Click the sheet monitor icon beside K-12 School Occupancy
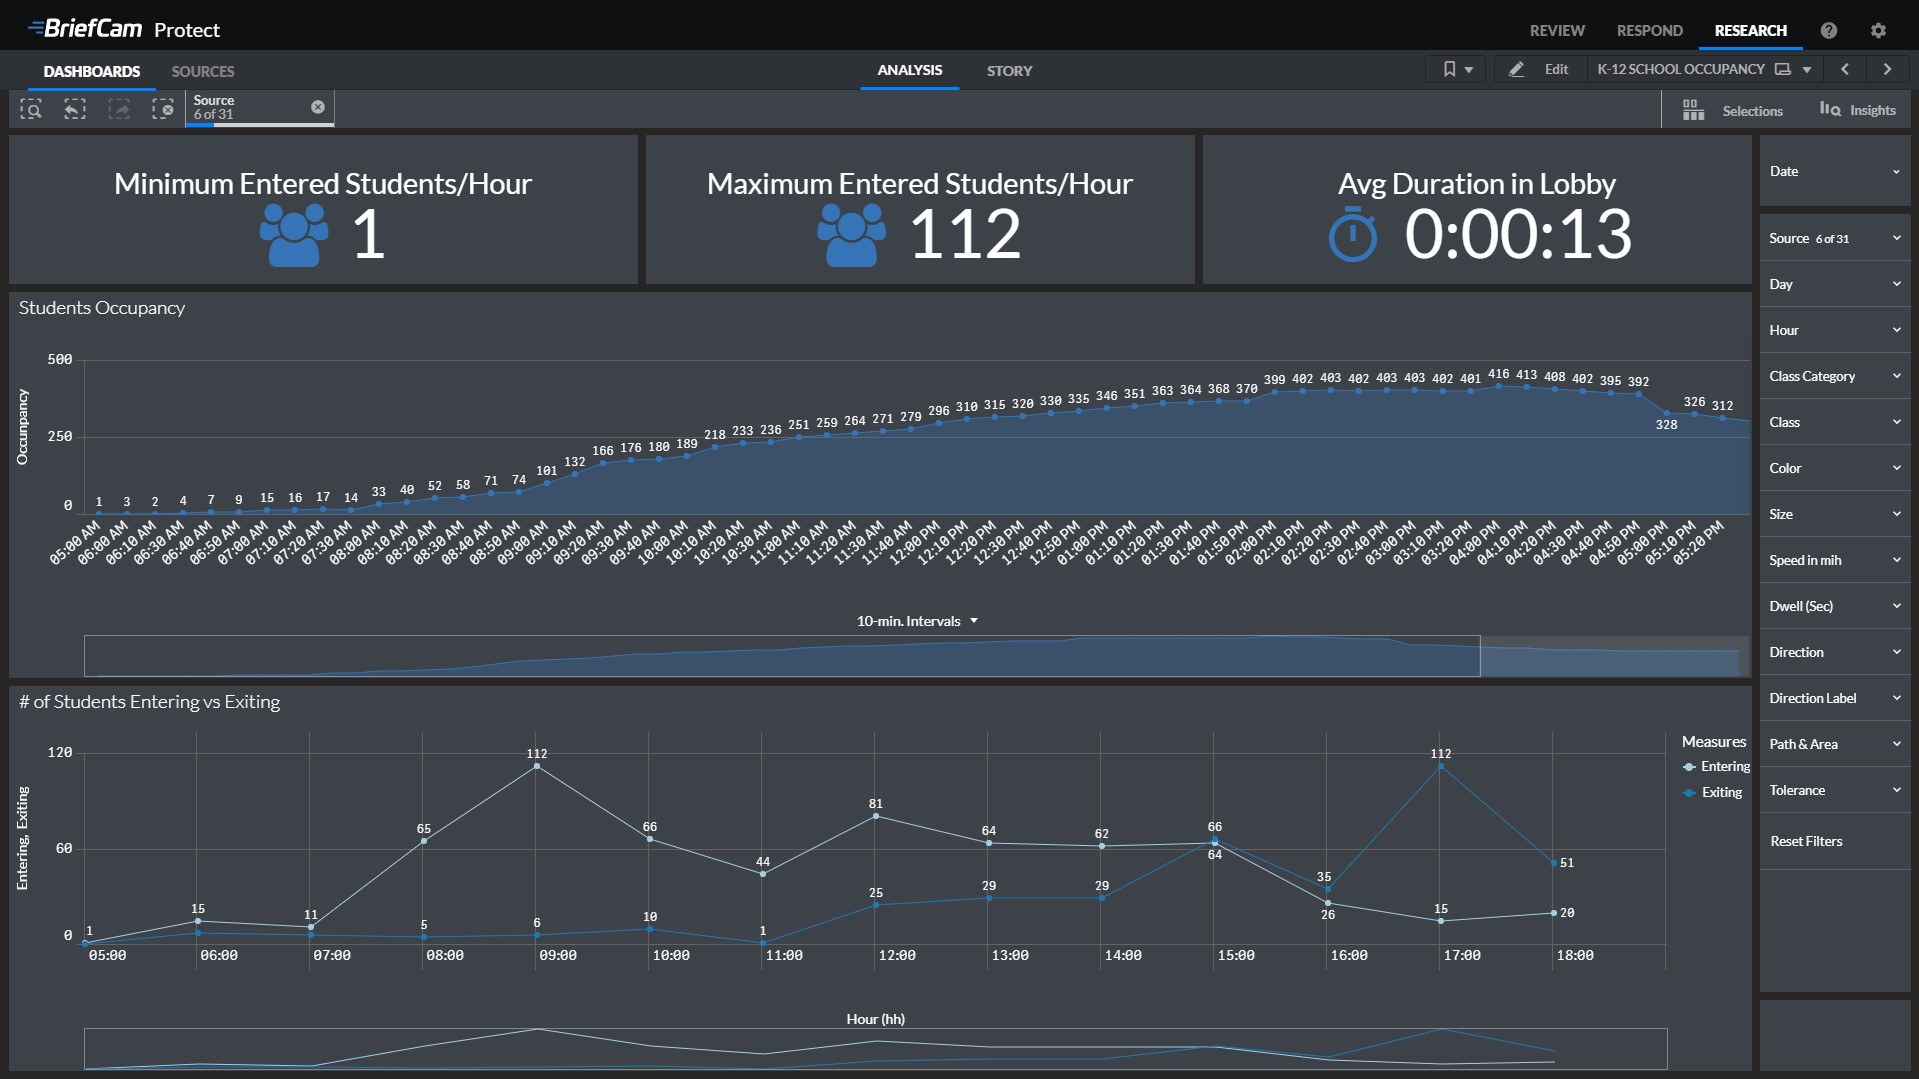Viewport: 1919px width, 1079px height. click(x=1782, y=69)
